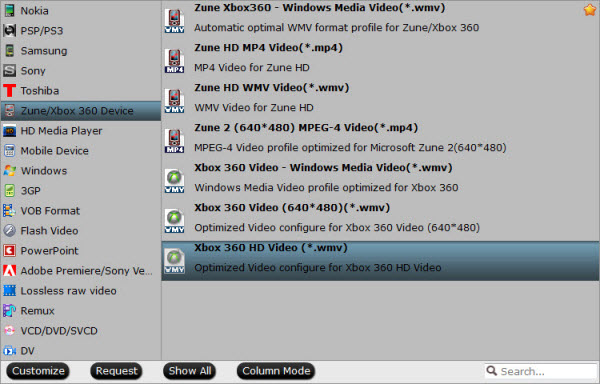The image size is (600, 384).
Task: Click the PowerPoint category icon
Action: 9,251
